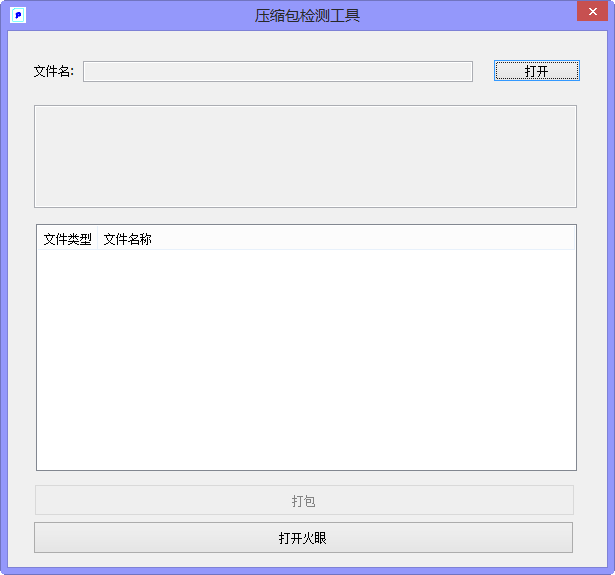Viewport: 615px width, 575px height.
Task: Click the blank title bar area right of the title
Action: pos(470,15)
